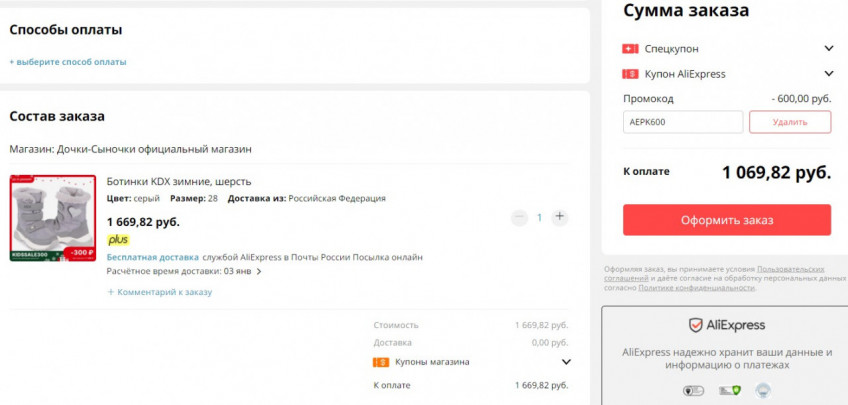Click the round blue security seal icon
The image size is (848, 405).
[x=762, y=390]
